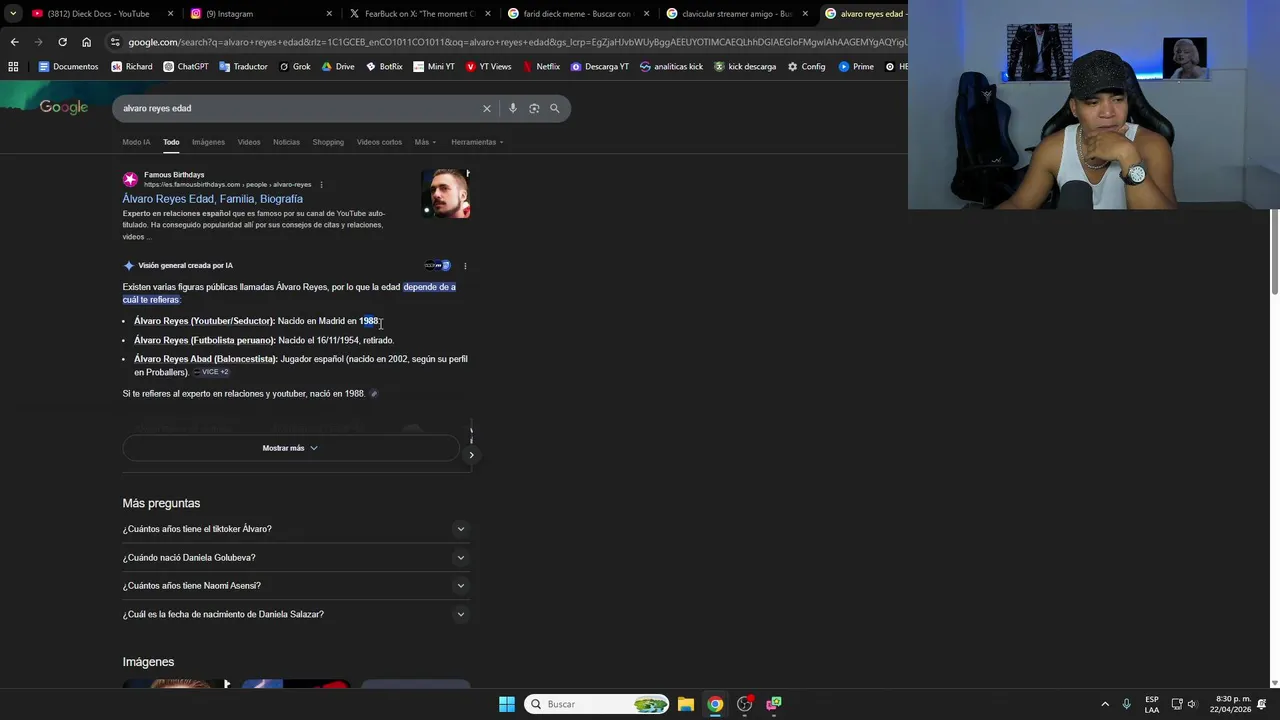This screenshot has width=1280, height=720.
Task: Select the Noticias search tab
Action: (286, 142)
